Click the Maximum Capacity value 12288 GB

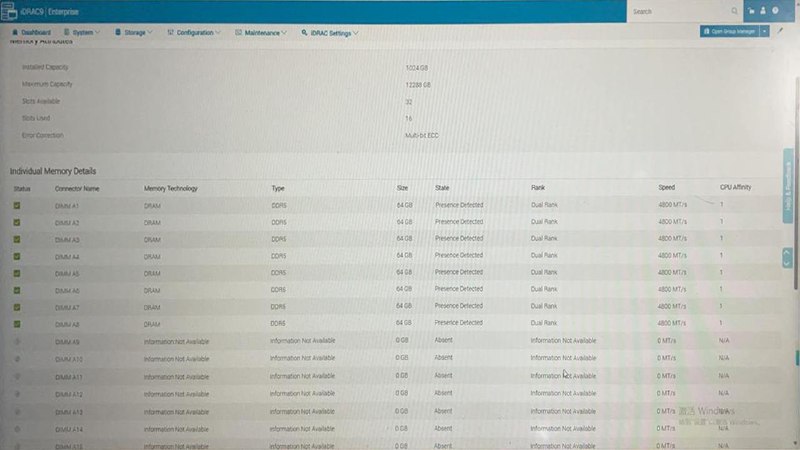pyautogui.click(x=418, y=85)
